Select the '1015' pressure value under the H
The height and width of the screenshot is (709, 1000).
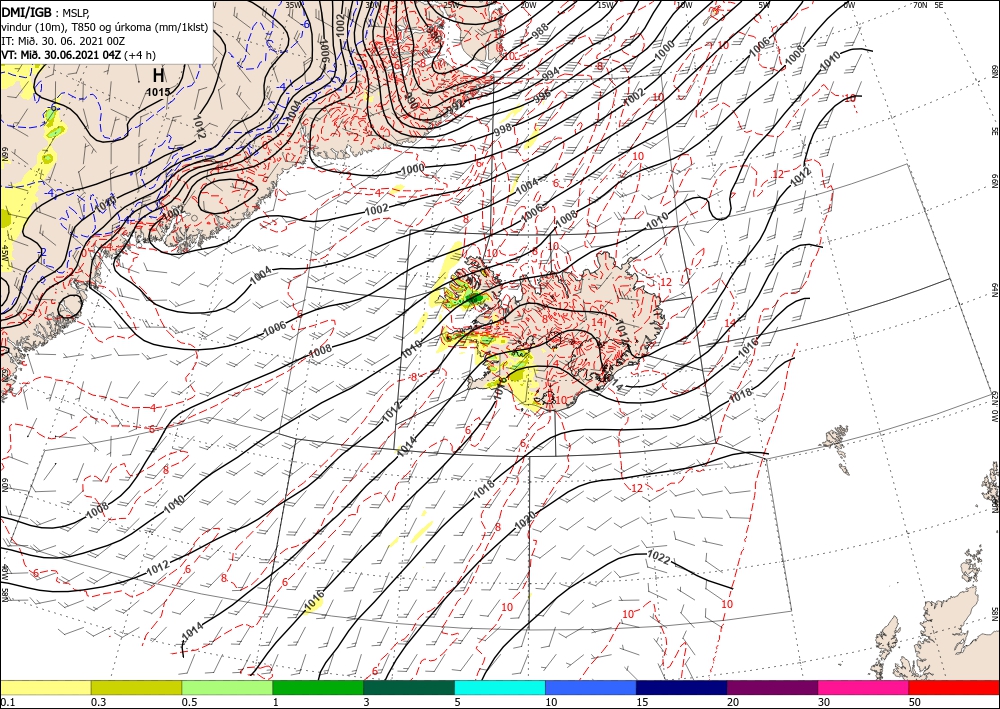pyautogui.click(x=158, y=92)
